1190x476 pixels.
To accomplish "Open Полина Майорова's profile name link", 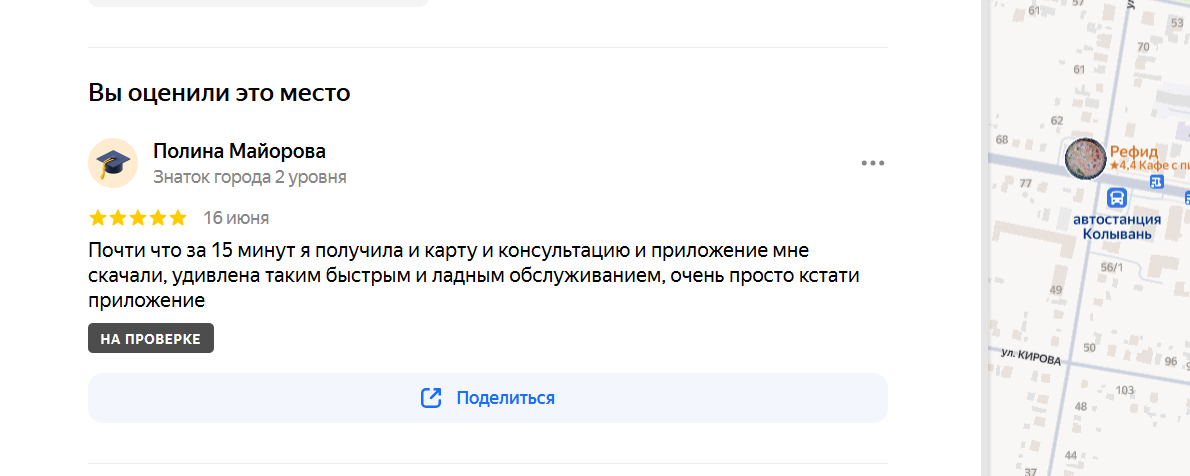I will [239, 151].
